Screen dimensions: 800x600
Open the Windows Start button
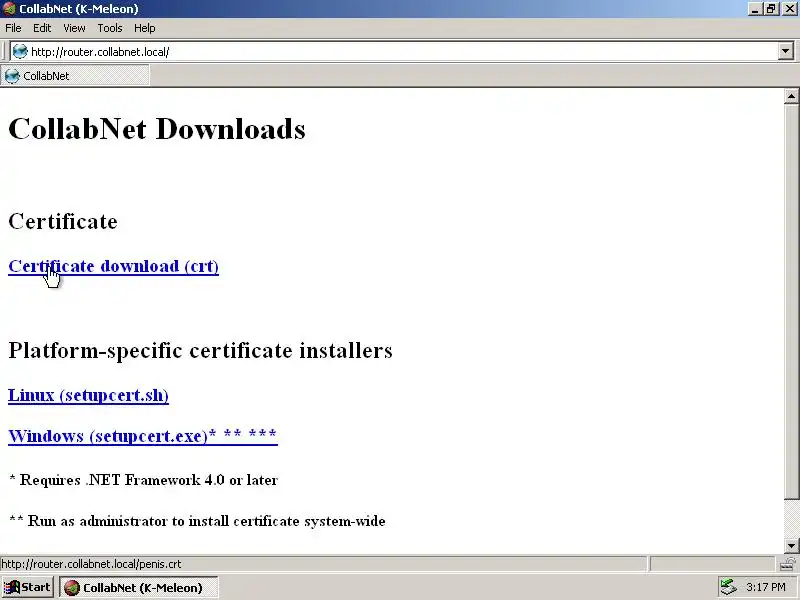click(x=28, y=587)
